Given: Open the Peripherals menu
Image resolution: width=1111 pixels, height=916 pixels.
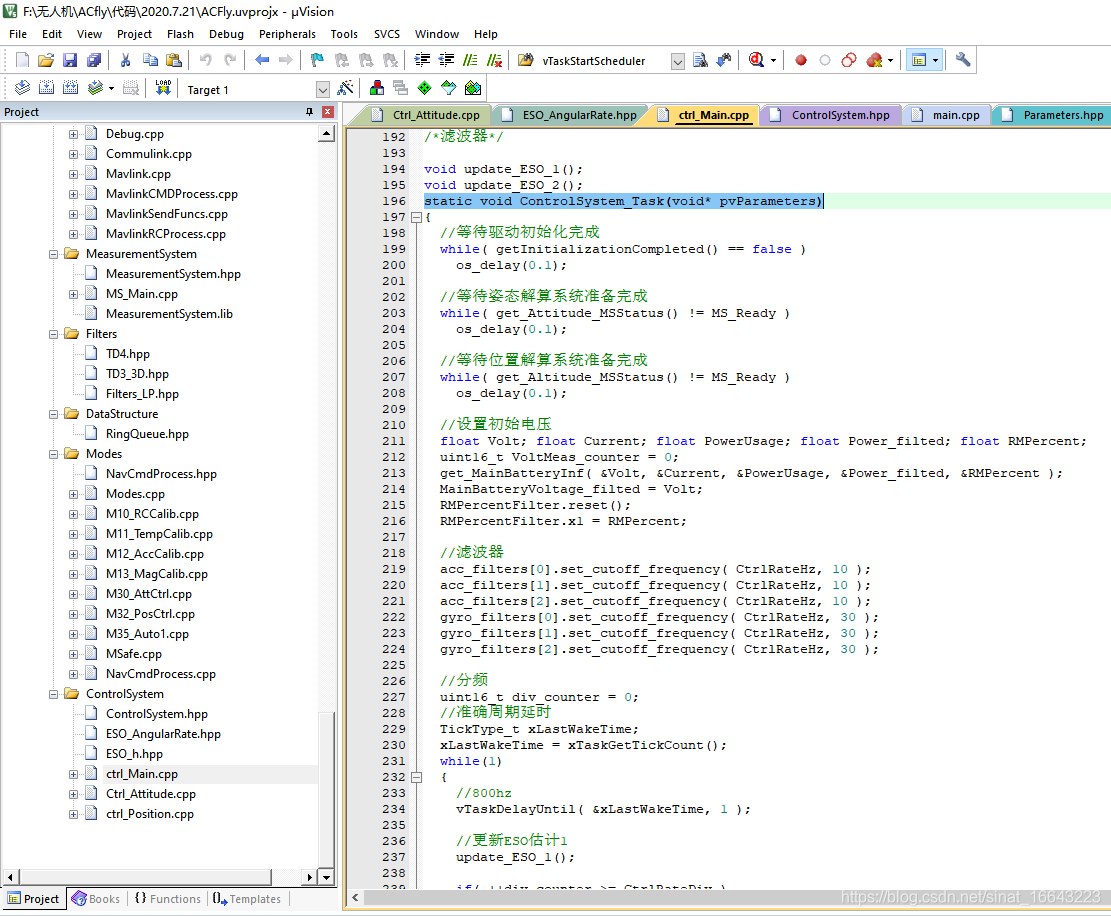Looking at the screenshot, I should point(287,34).
